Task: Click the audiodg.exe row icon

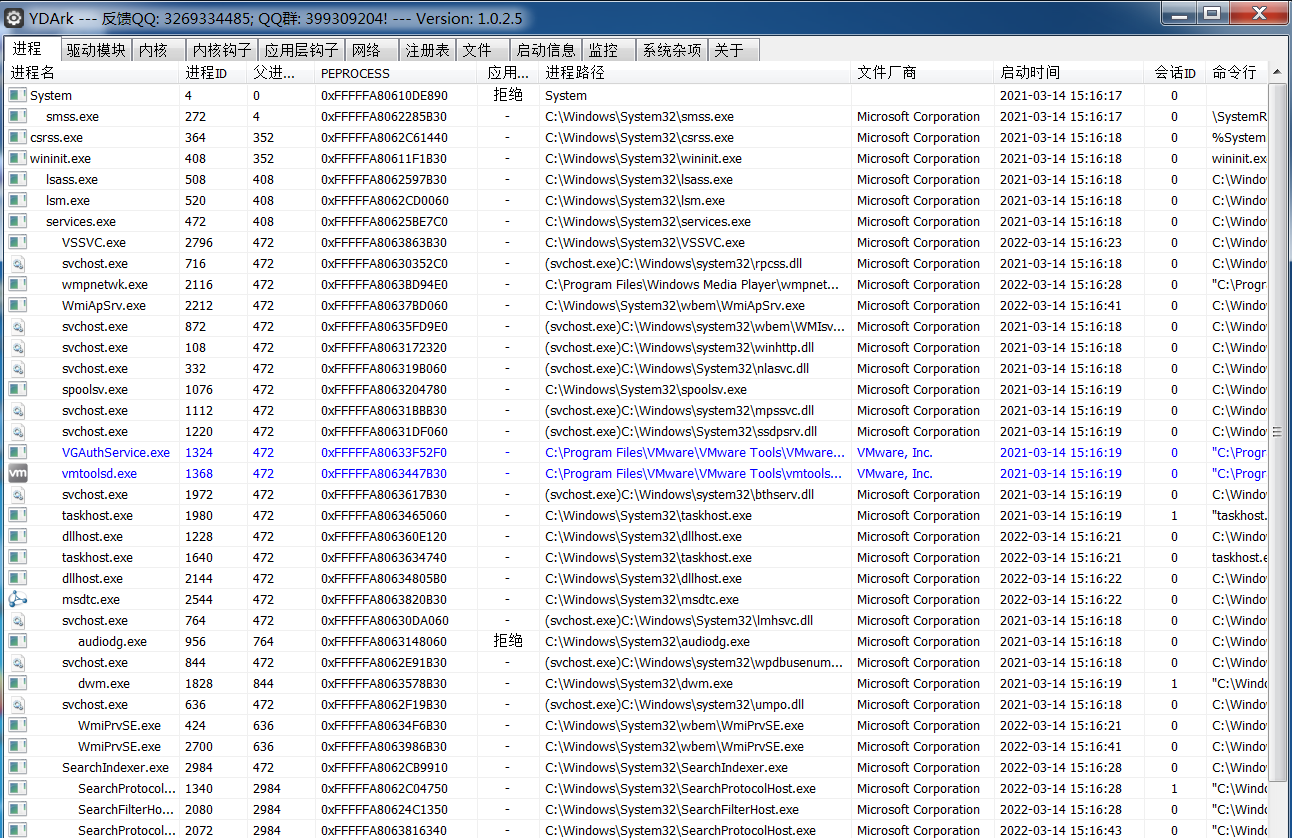Action: (x=17, y=642)
